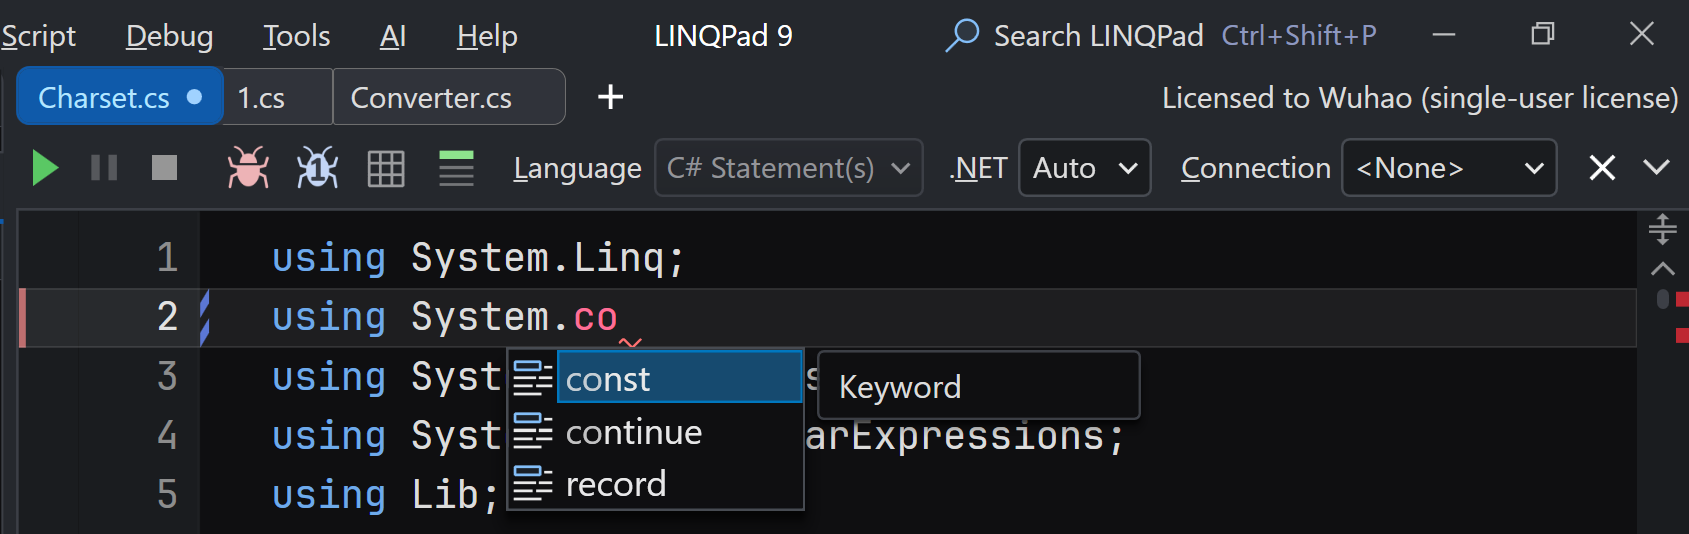Click the split editor handle icon
This screenshot has width=1689, height=534.
1662,229
